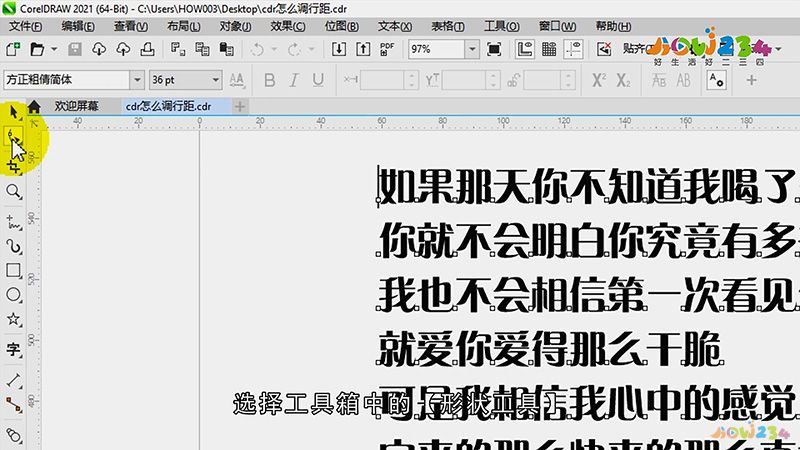Click the Cut icon in toolbar
This screenshot has width=800, height=450.
178,49
